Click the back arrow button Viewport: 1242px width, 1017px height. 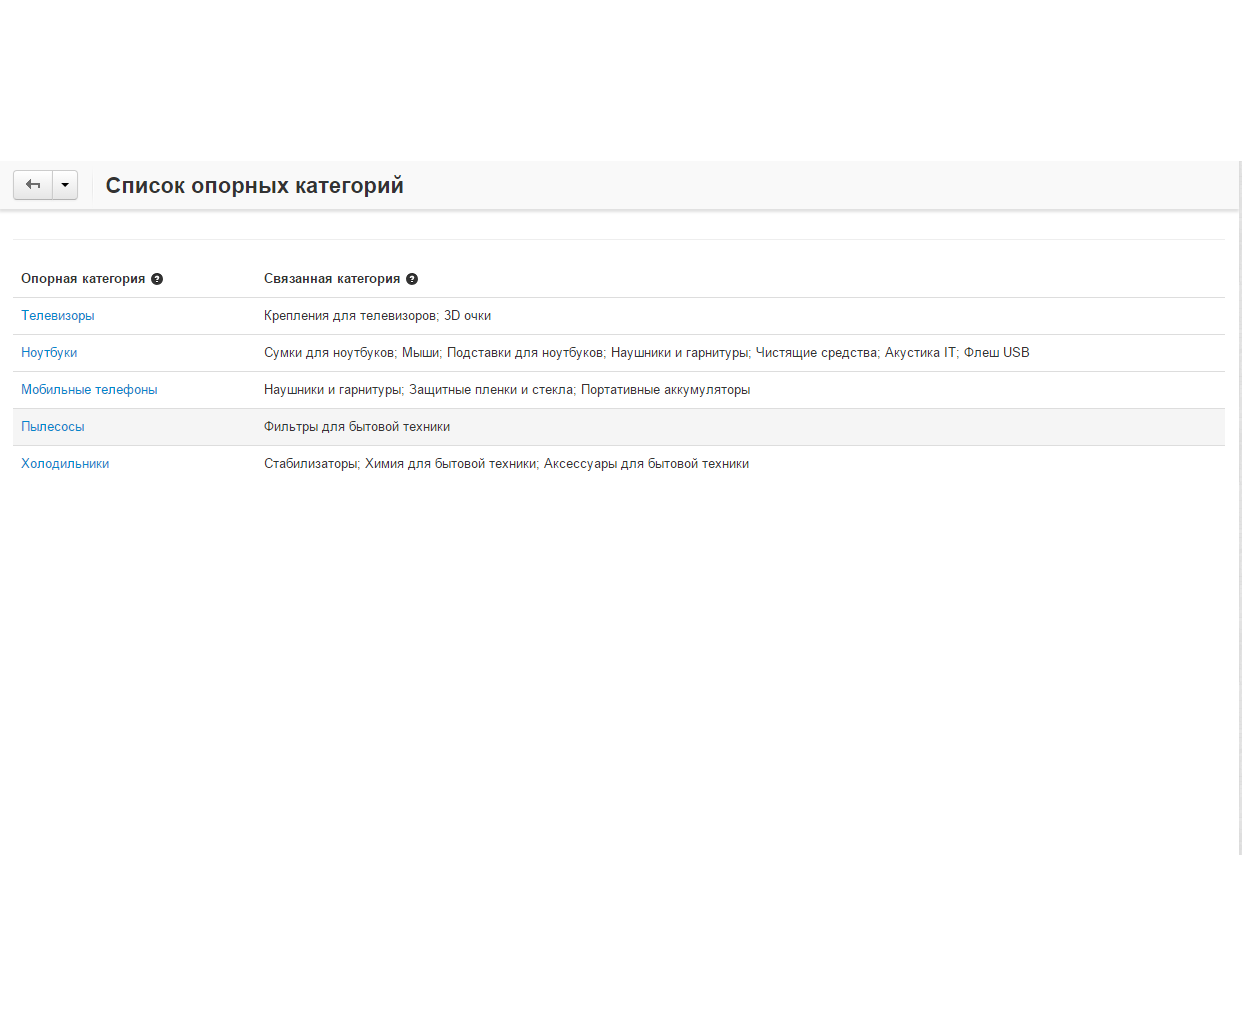[x=32, y=185]
